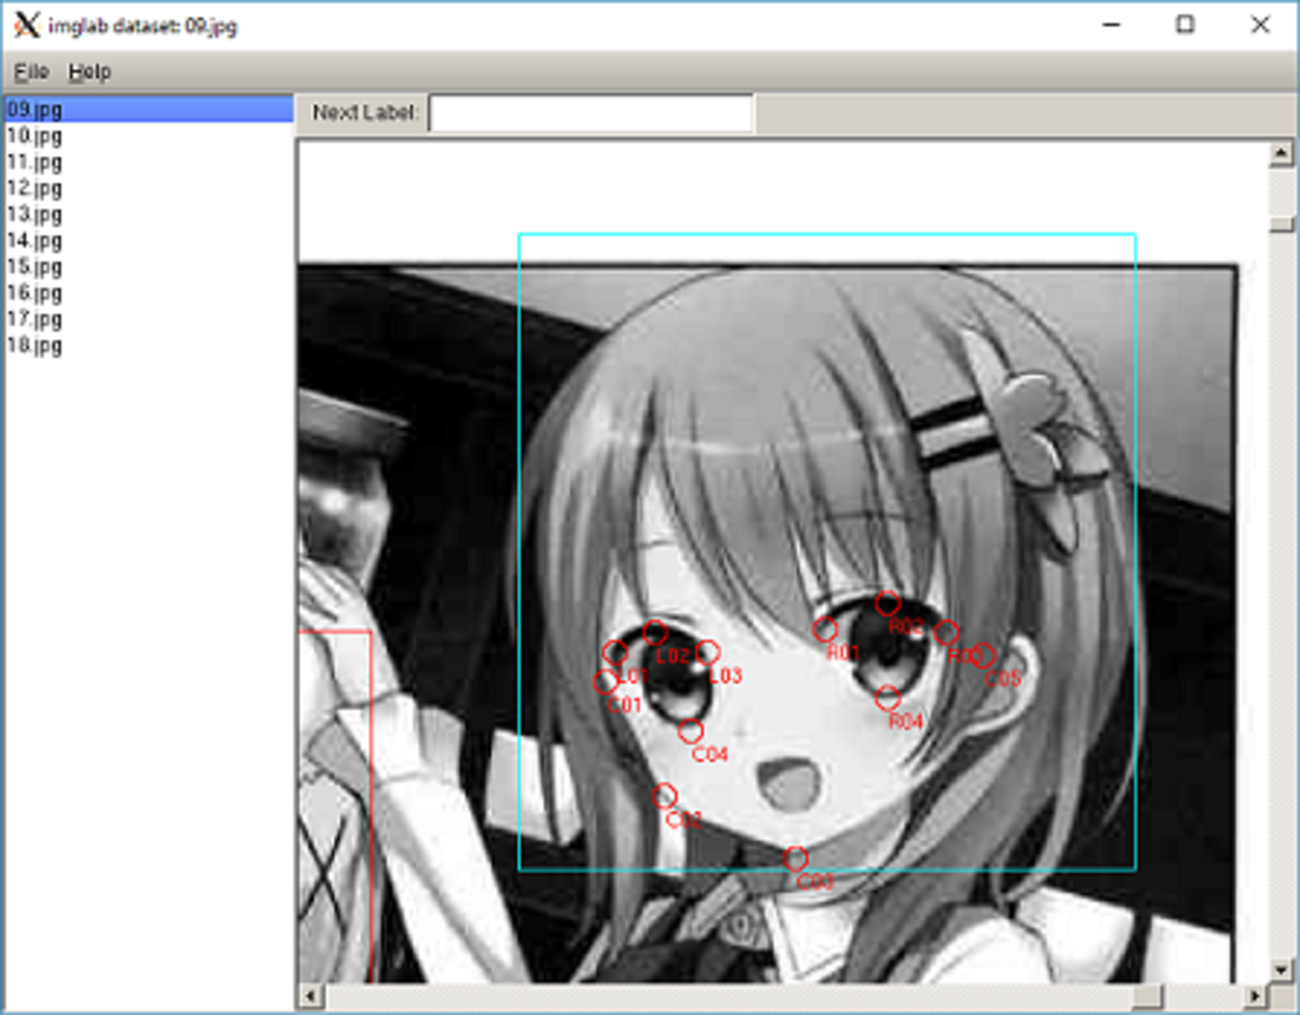The image size is (1300, 1015).
Task: Select 09.jpg in the image list
Action: [x=148, y=109]
